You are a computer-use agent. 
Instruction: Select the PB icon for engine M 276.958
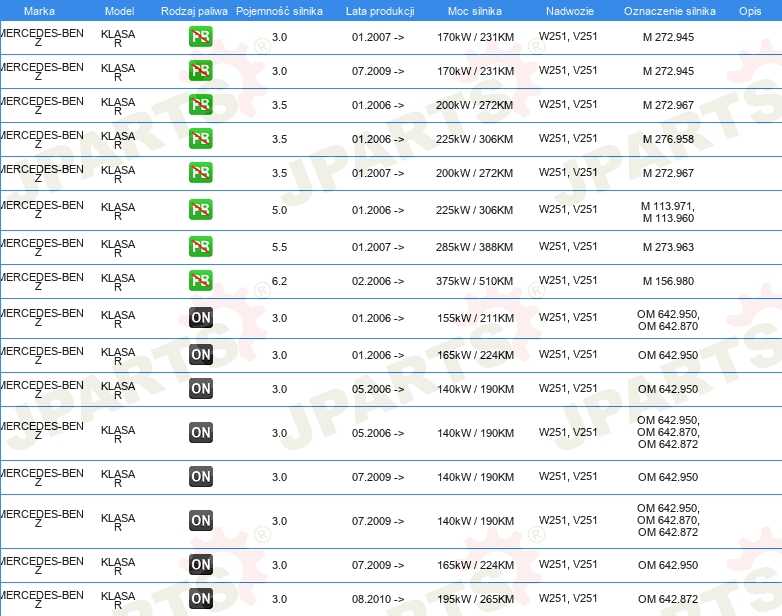click(200, 139)
